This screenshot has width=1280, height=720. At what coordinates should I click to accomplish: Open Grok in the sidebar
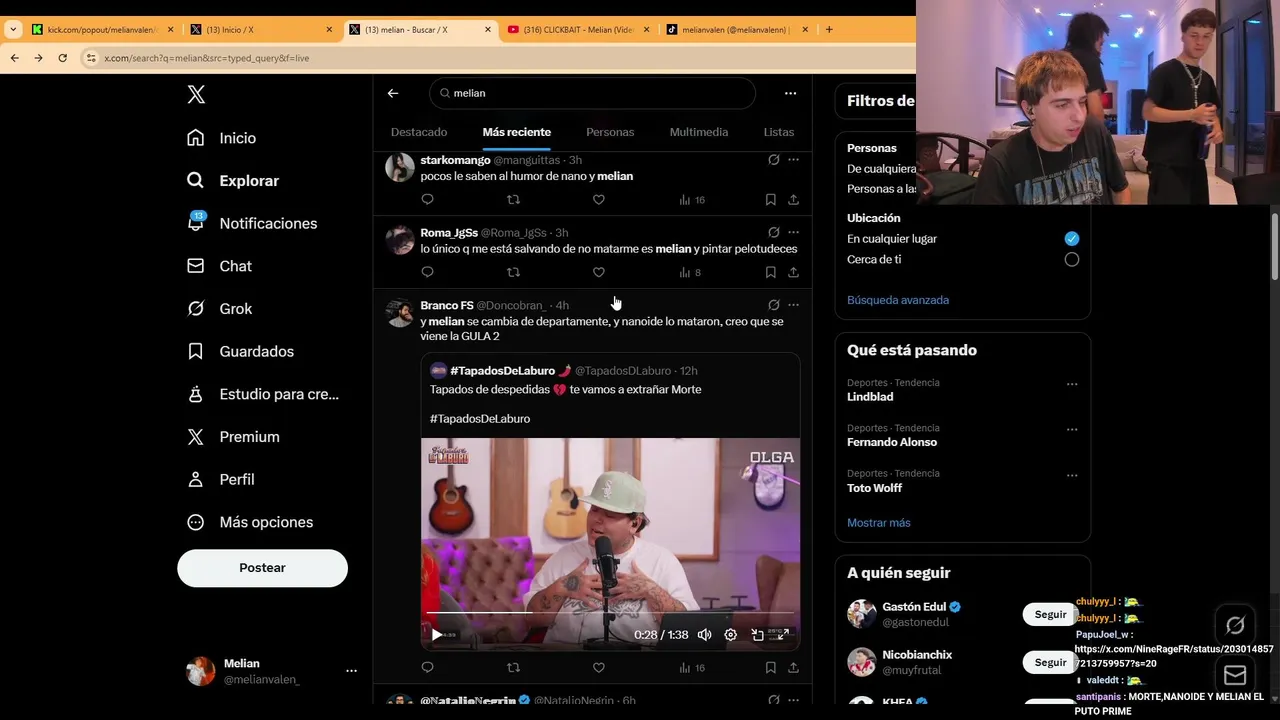coord(219,309)
